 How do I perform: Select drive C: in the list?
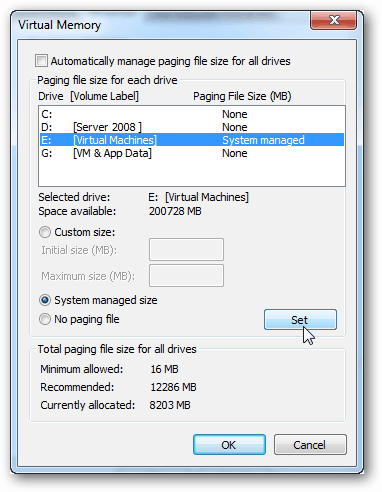pyautogui.click(x=192, y=114)
